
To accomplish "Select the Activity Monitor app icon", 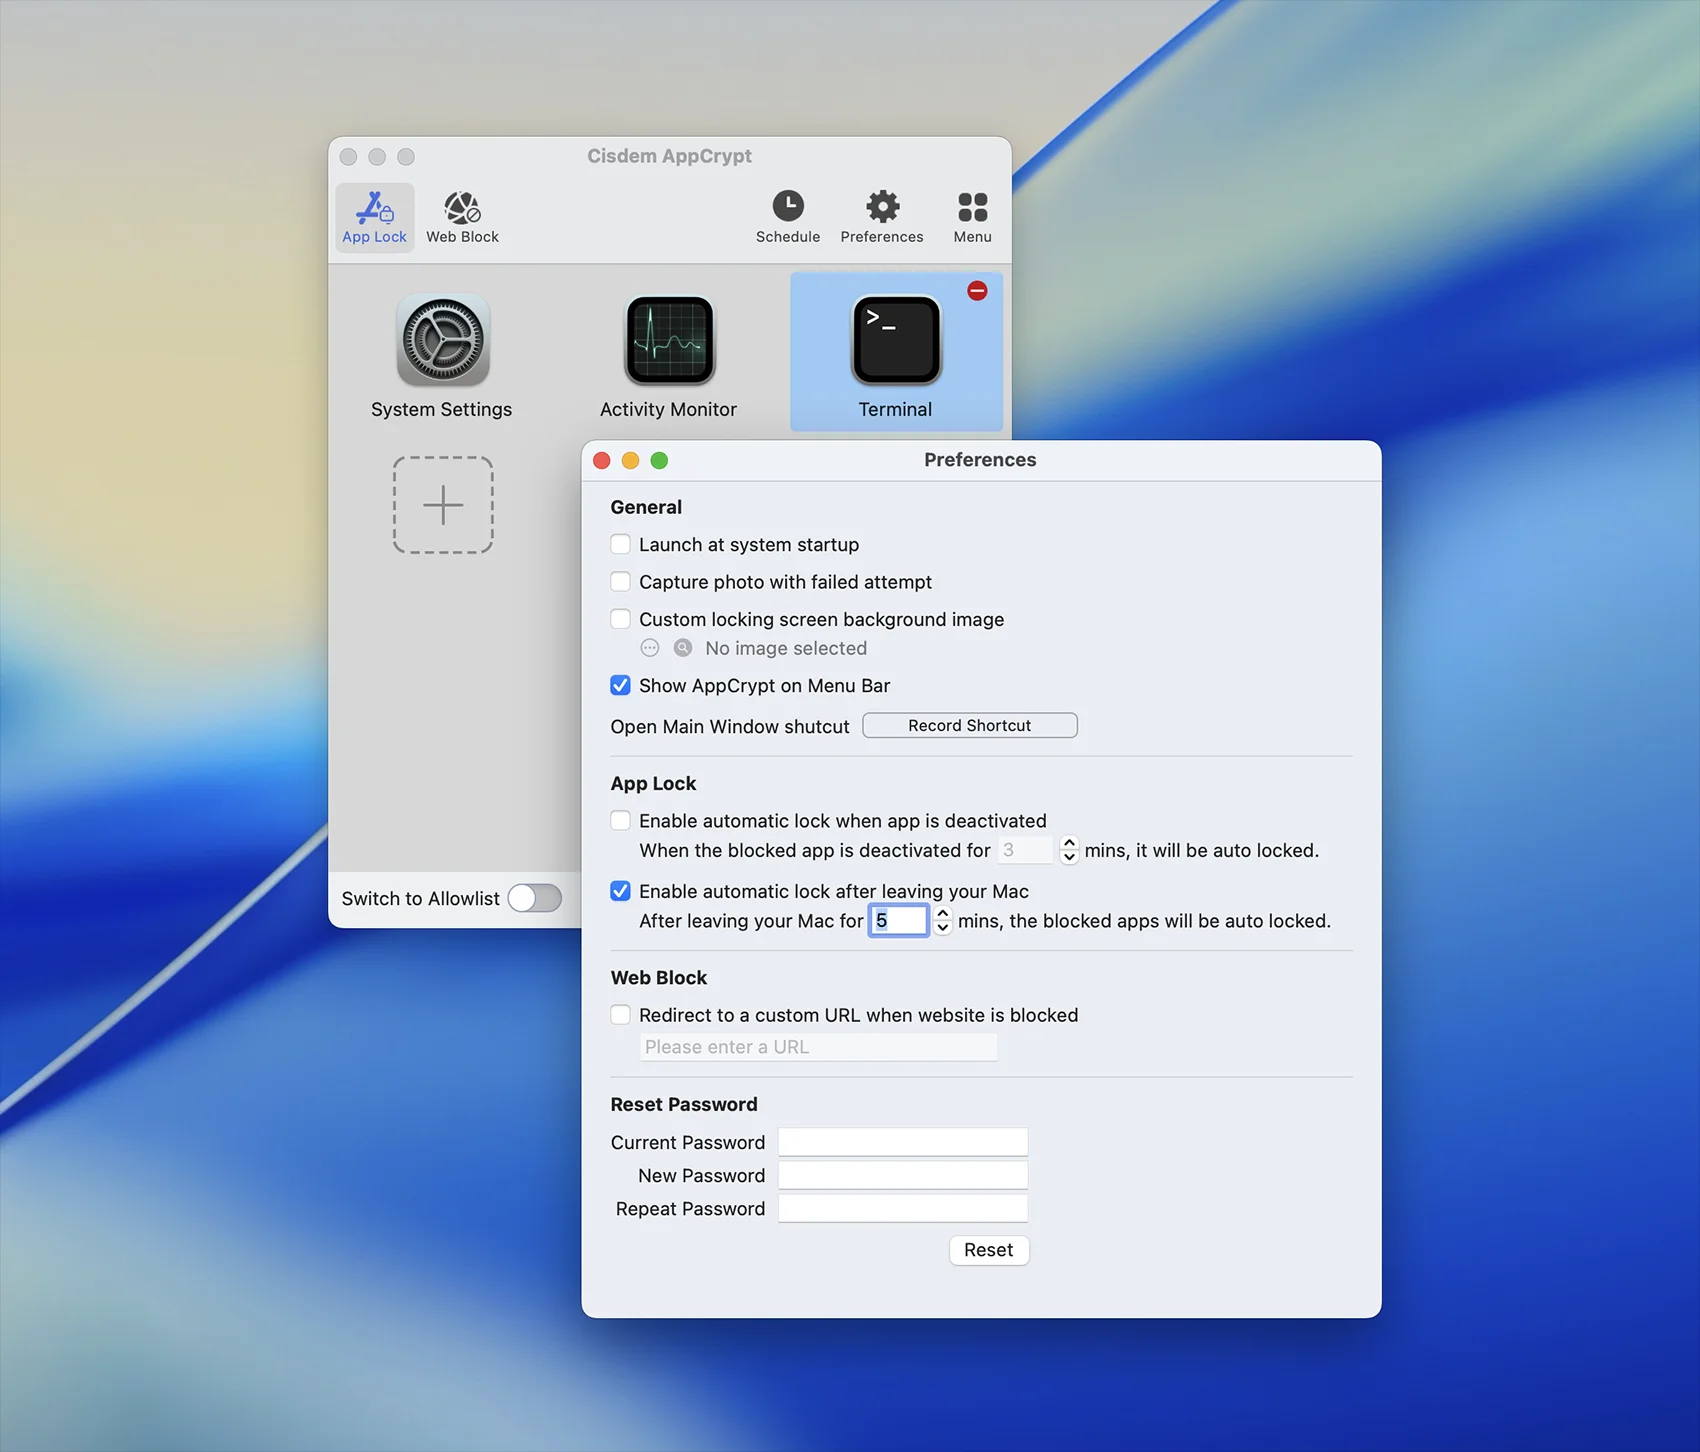I will tap(669, 340).
